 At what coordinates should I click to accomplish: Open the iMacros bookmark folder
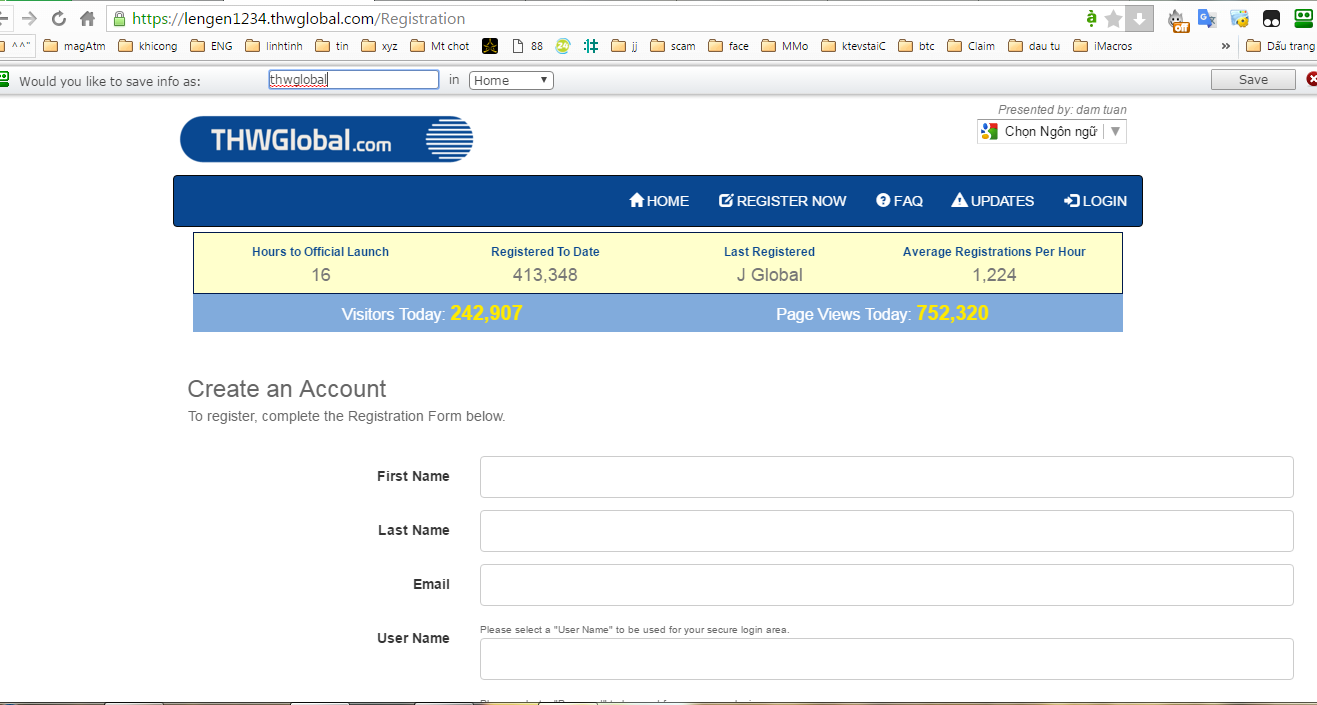[x=1103, y=46]
